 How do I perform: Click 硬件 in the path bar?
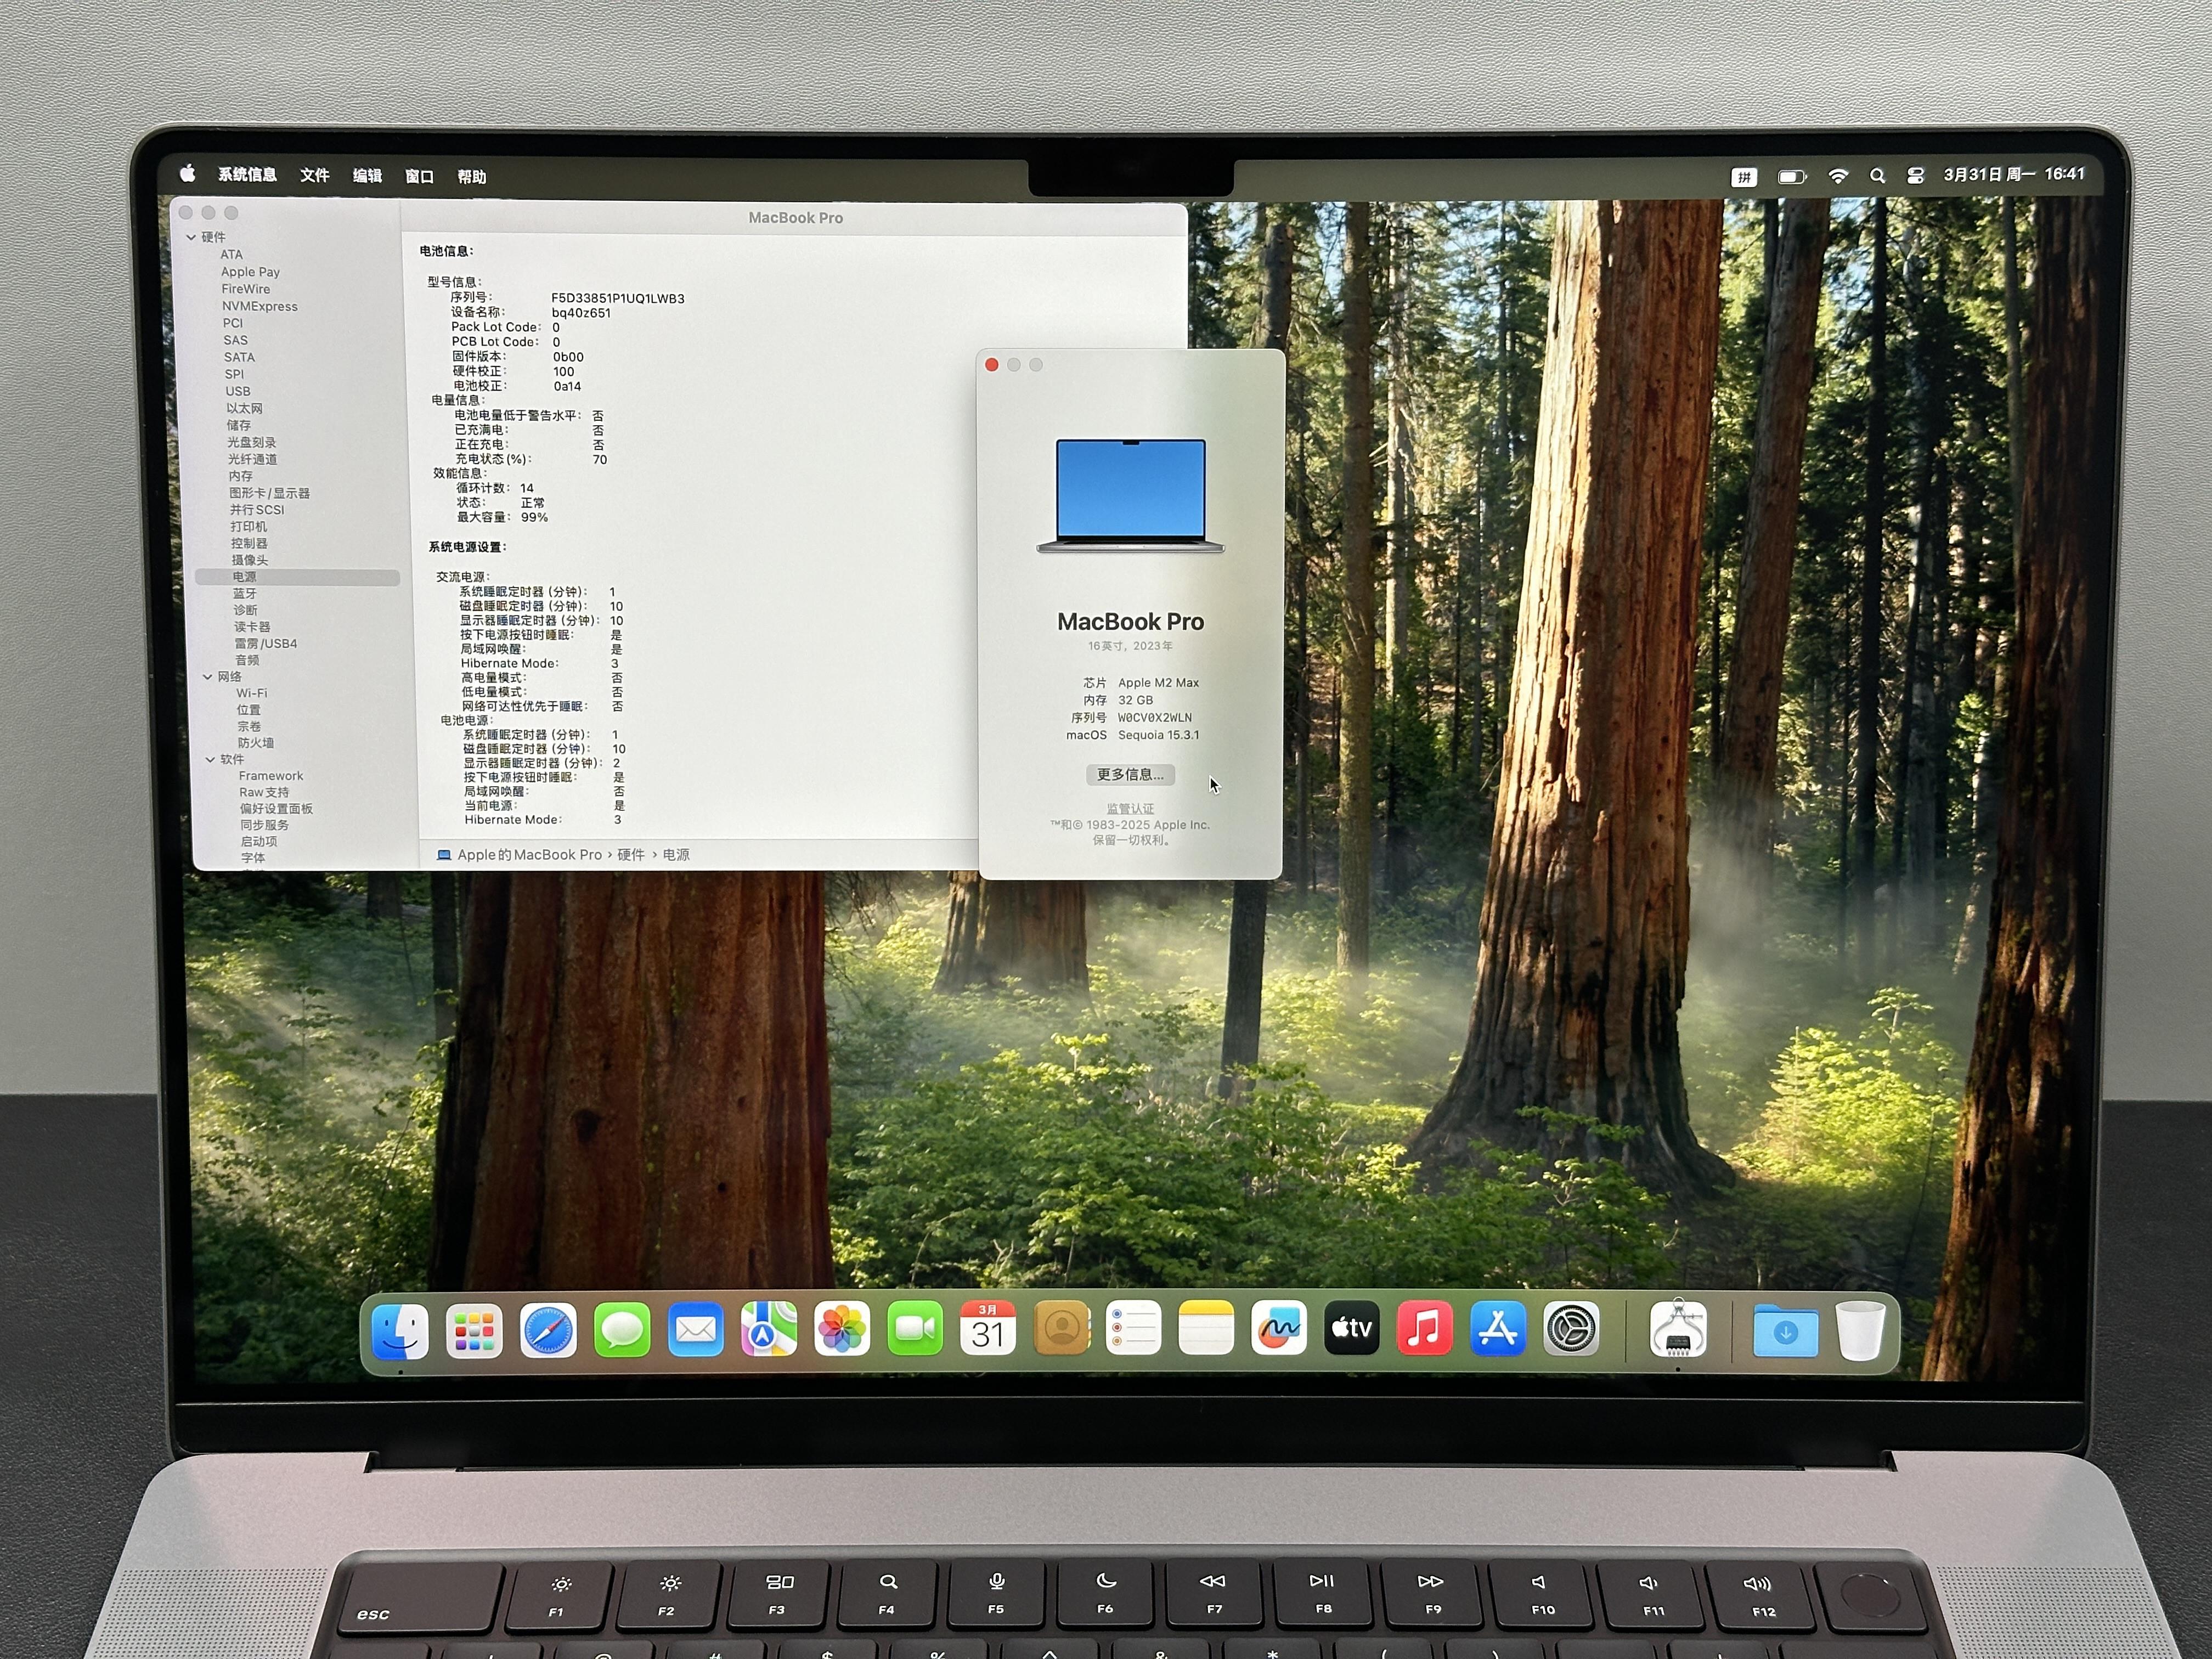(x=631, y=855)
